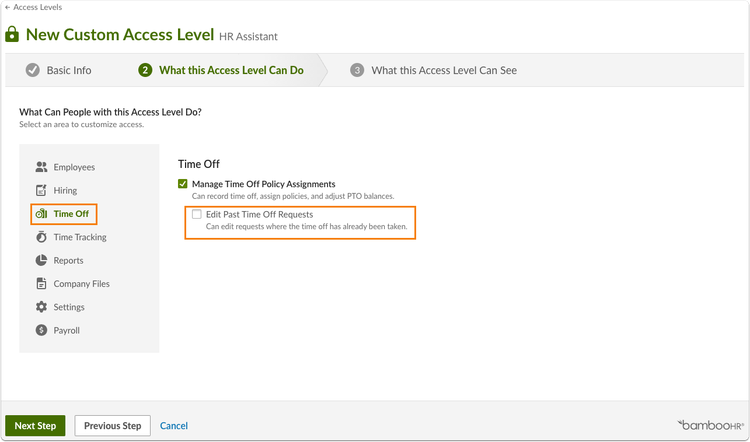Click the Company Files document icon
The image size is (750, 442).
(42, 284)
